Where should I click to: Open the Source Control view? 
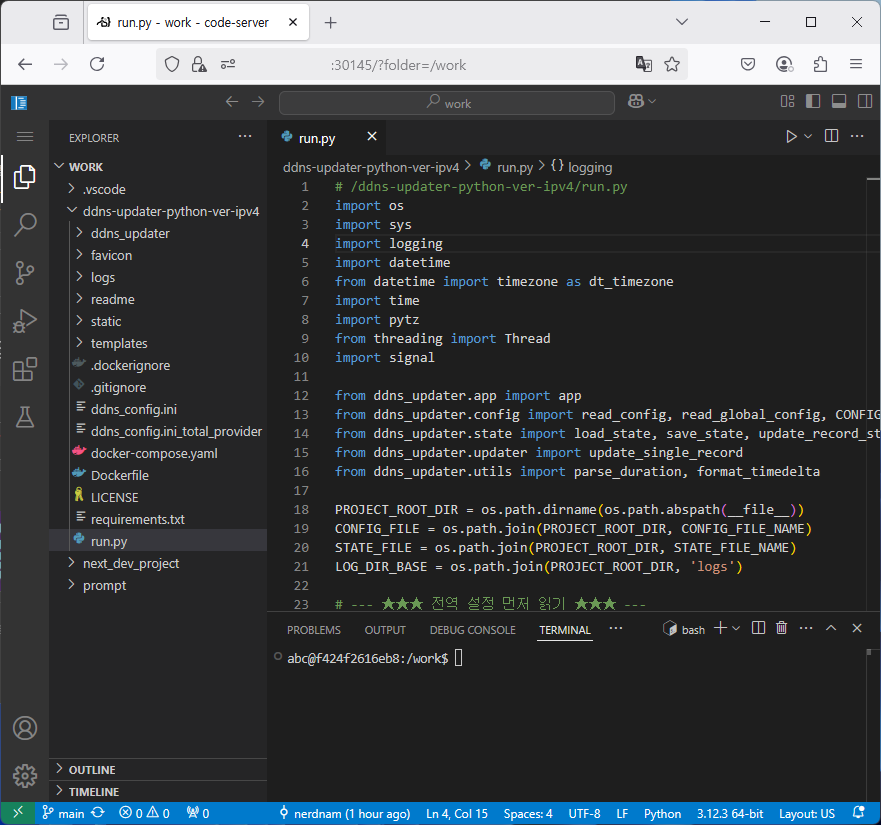[24, 273]
